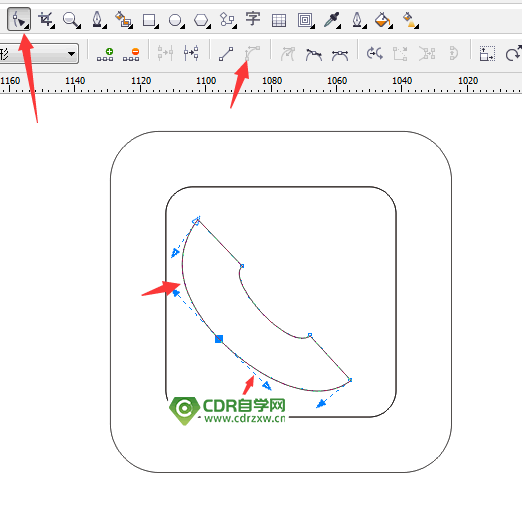Click the ruler label 1100

click(206, 81)
